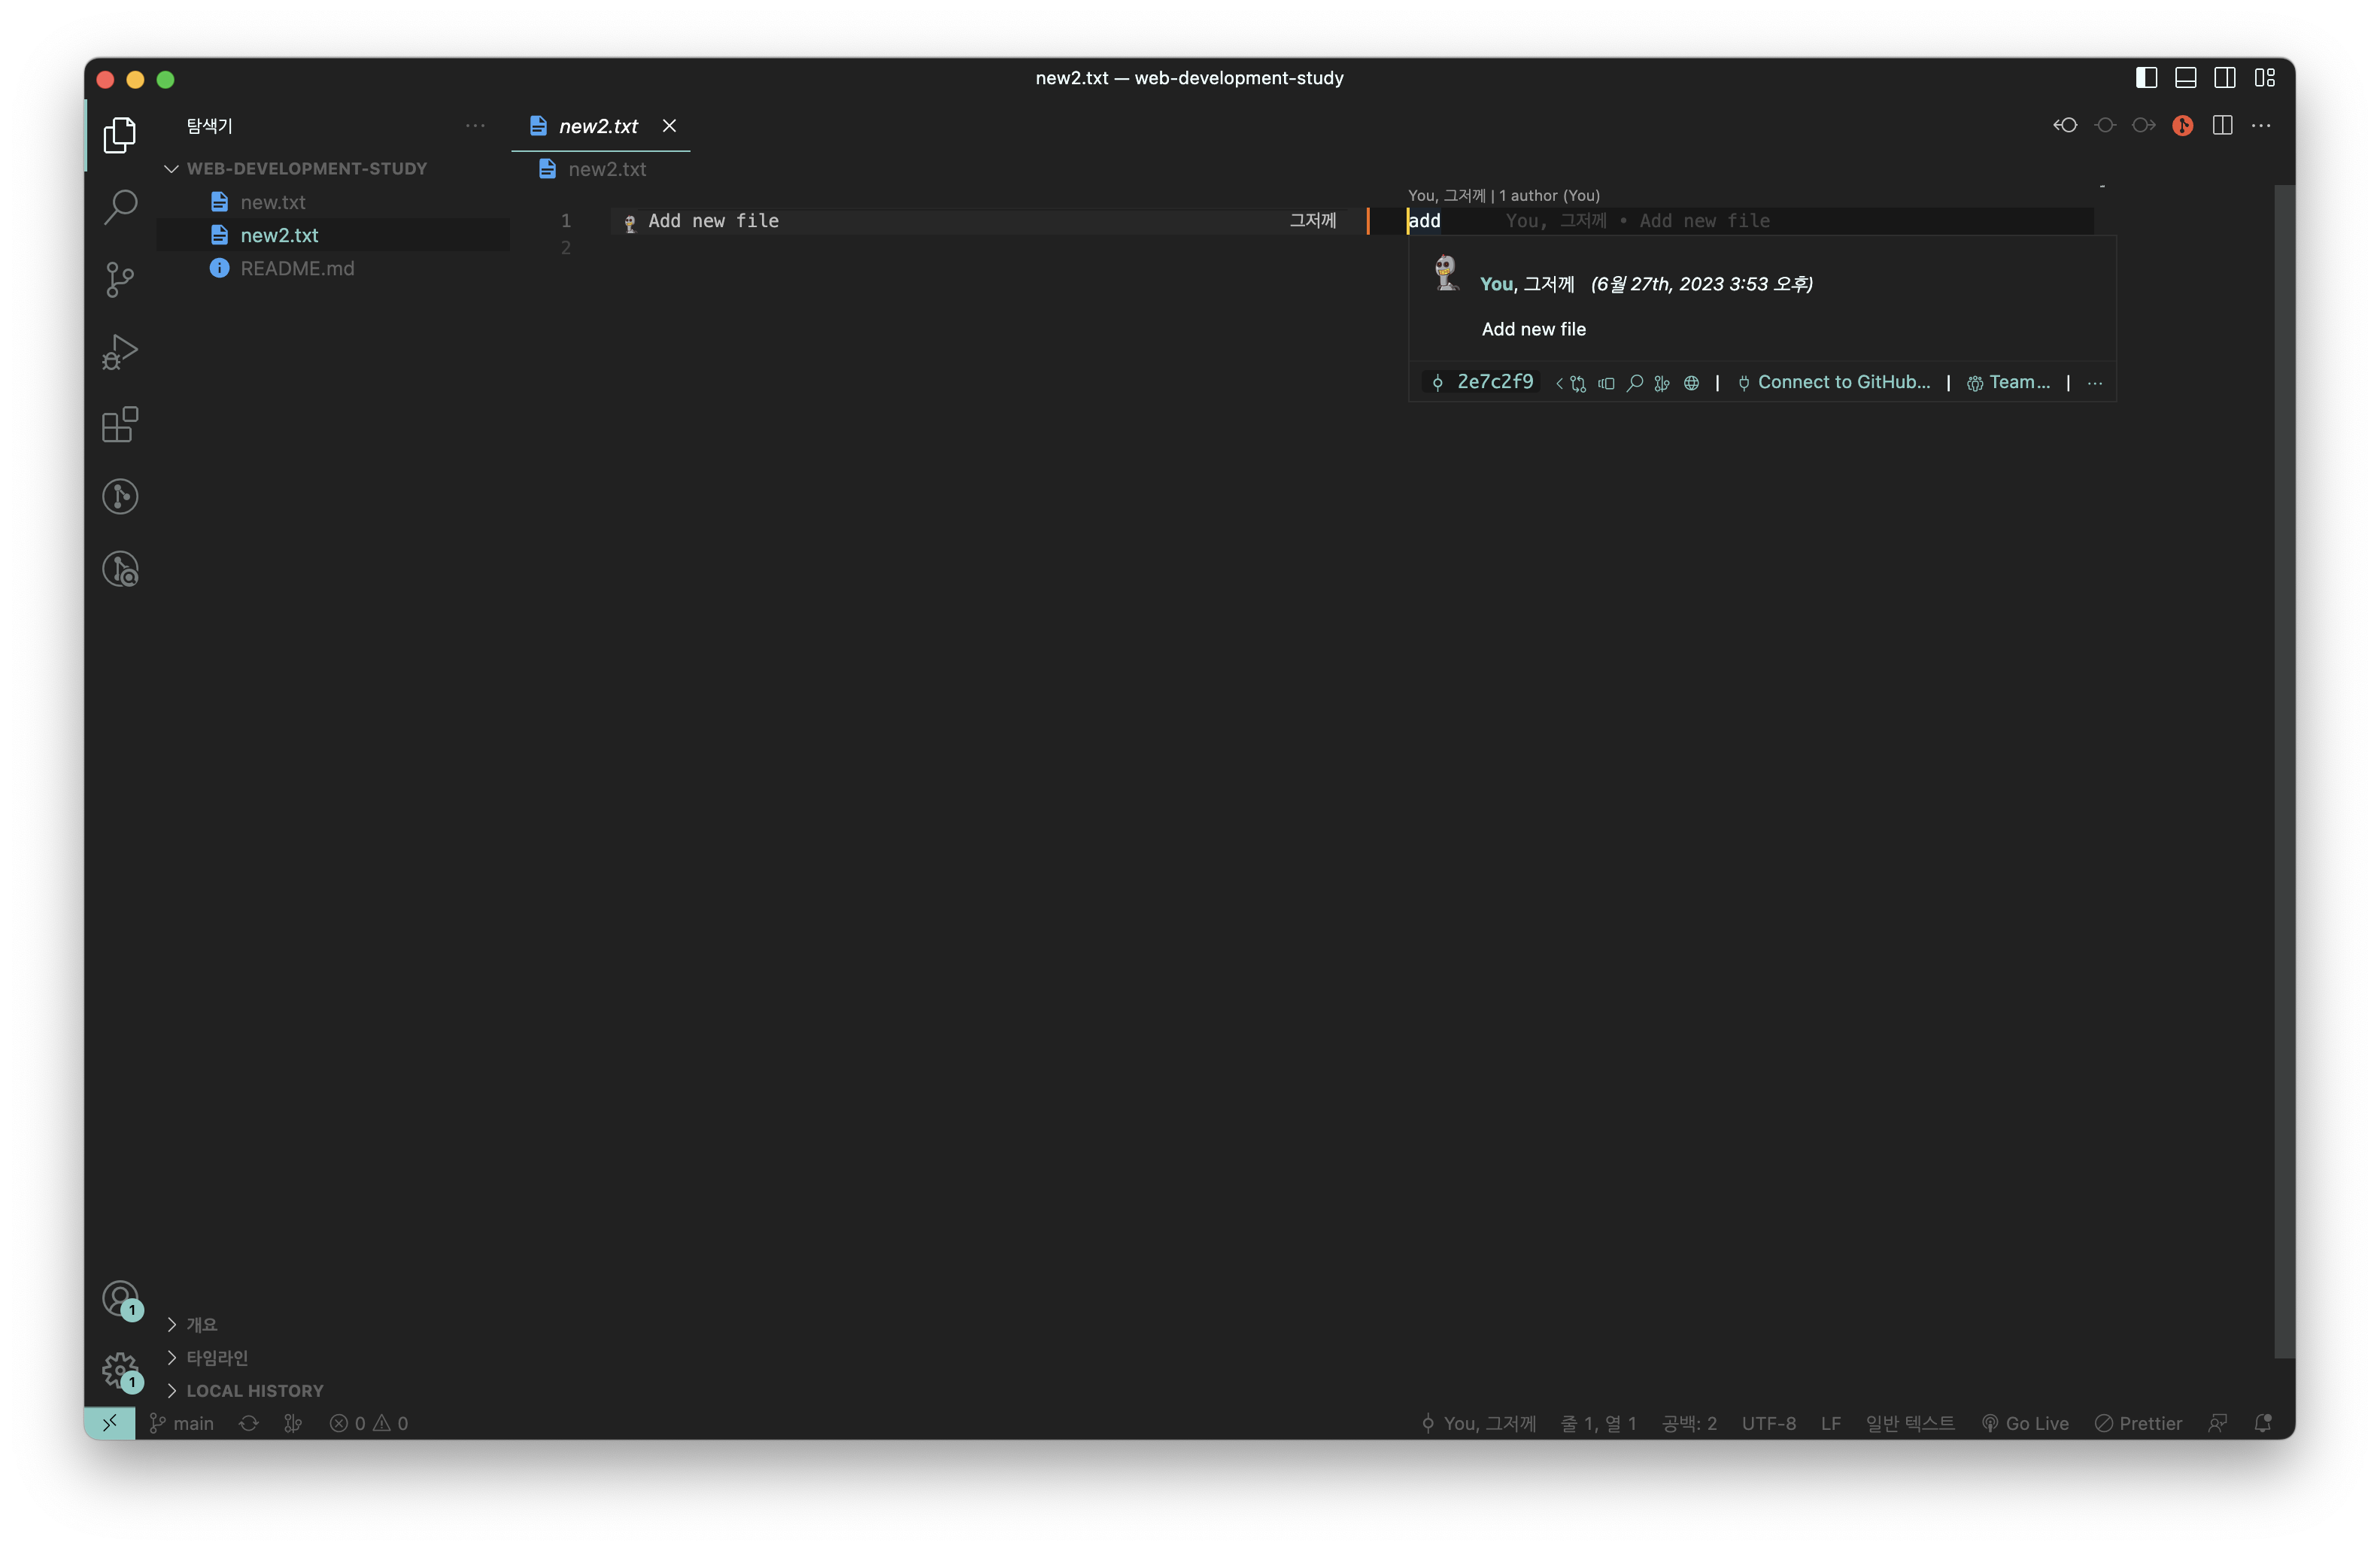Open the Extensions view
This screenshot has width=2380, height=1551.
pyautogui.click(x=120, y=424)
